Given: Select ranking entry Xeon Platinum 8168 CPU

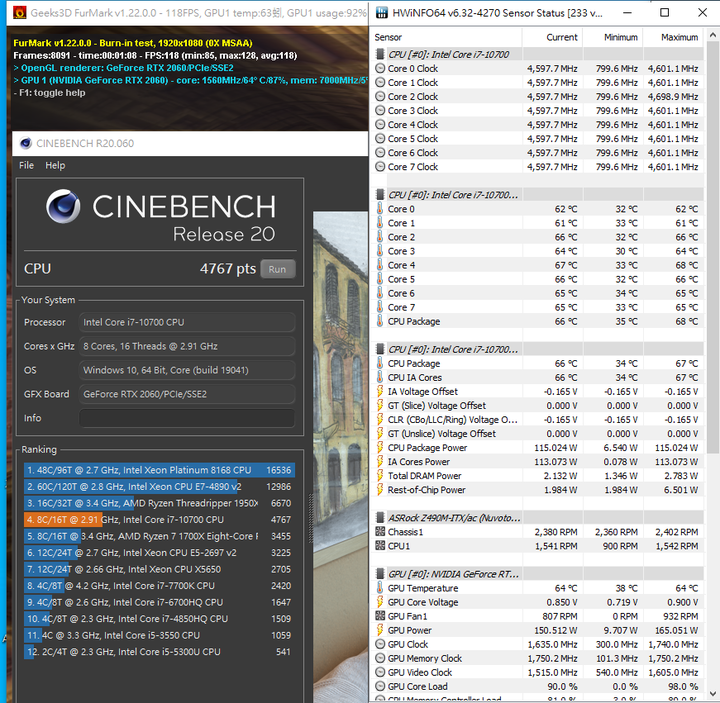Looking at the screenshot, I should coord(159,470).
